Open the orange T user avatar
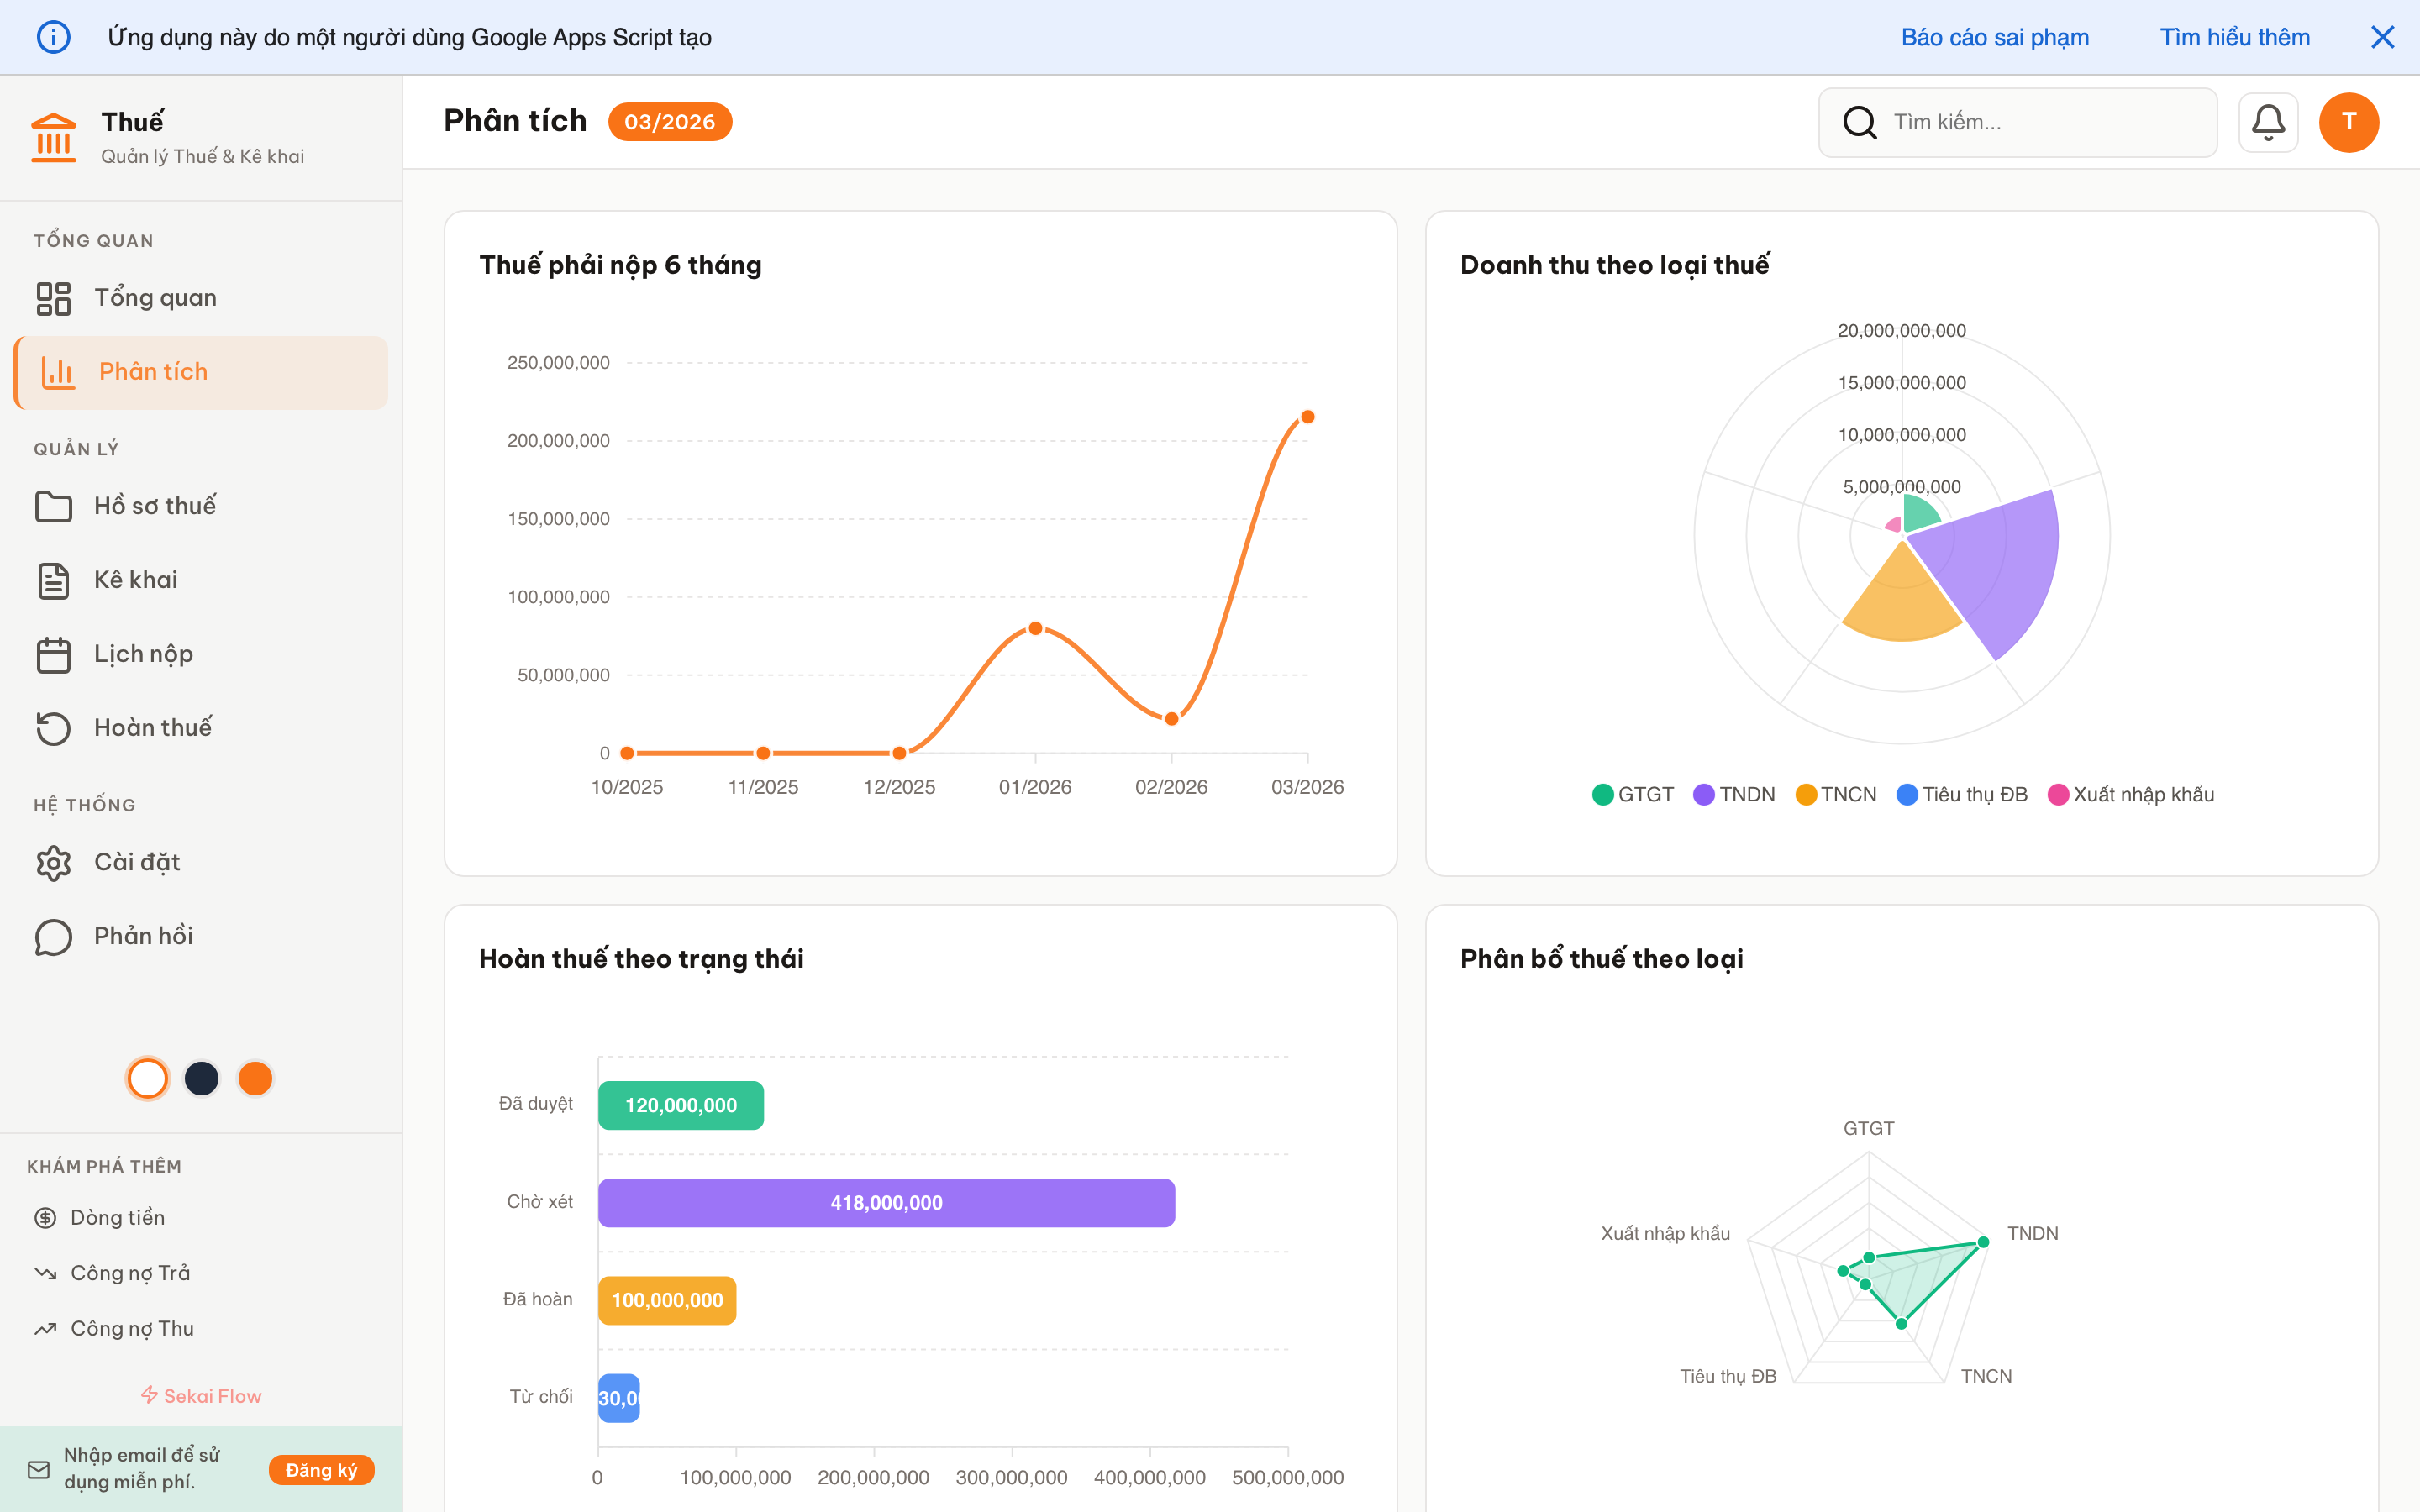Image resolution: width=2420 pixels, height=1512 pixels. [x=2348, y=122]
